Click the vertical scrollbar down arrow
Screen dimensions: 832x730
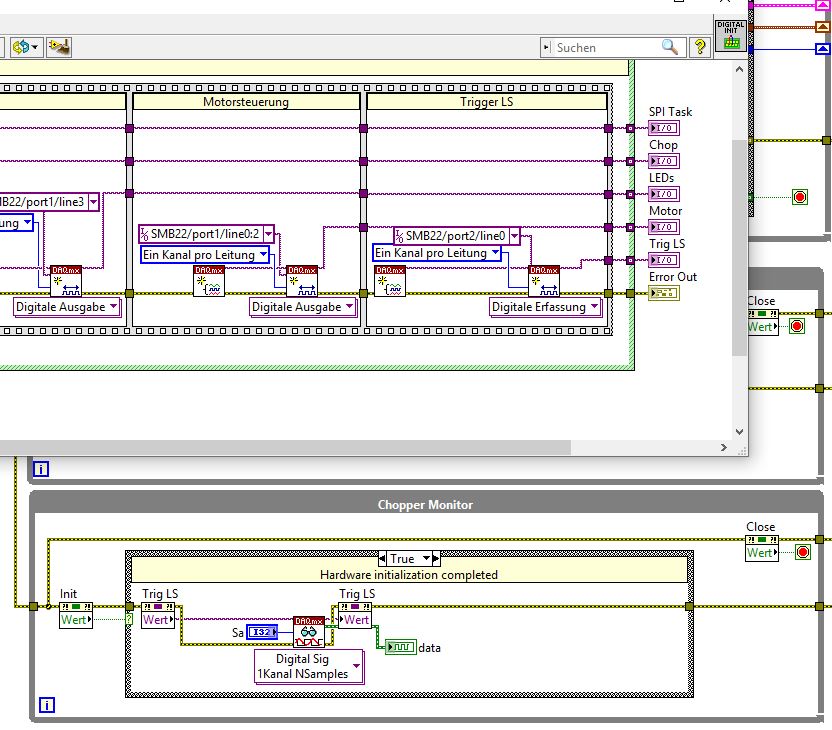(740, 433)
